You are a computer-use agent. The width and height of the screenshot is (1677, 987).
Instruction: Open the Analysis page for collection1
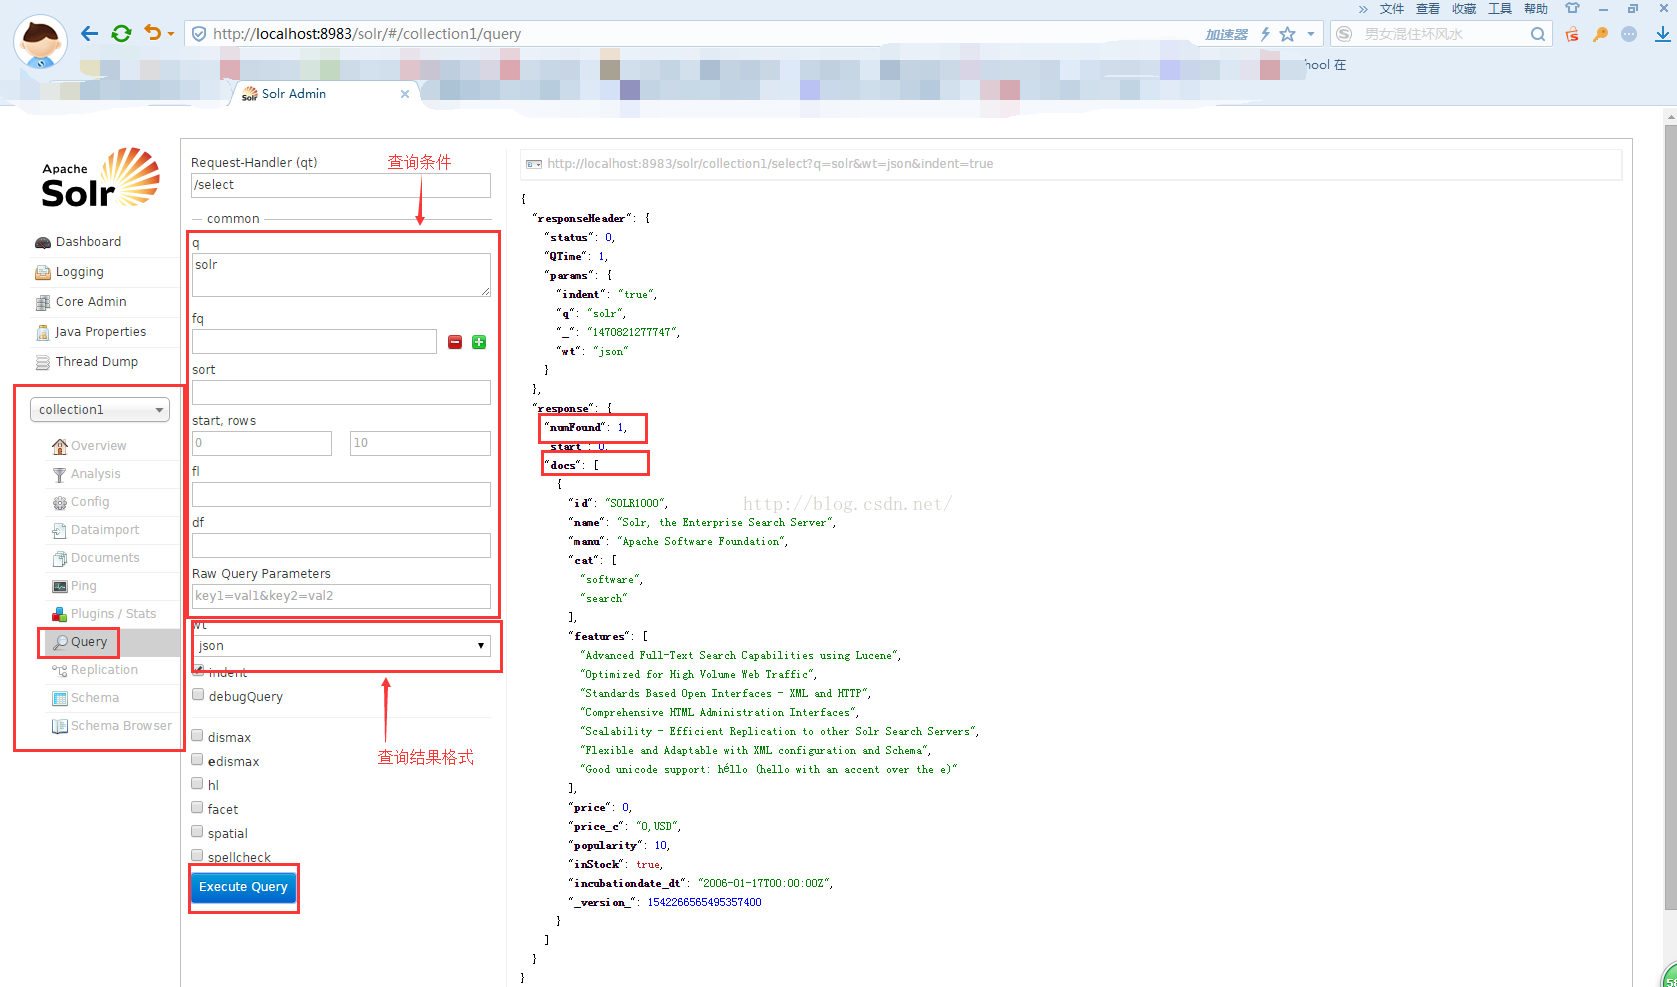click(x=95, y=474)
